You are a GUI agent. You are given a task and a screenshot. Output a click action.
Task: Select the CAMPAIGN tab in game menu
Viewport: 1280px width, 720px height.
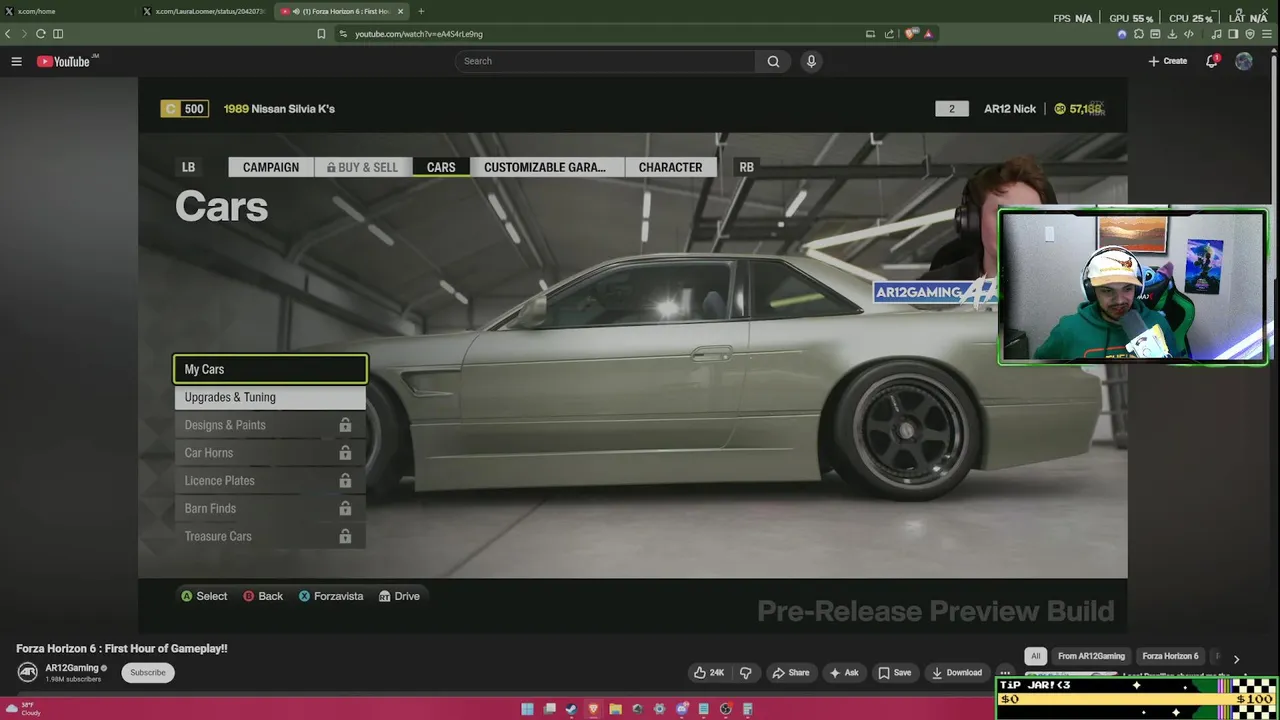270,167
